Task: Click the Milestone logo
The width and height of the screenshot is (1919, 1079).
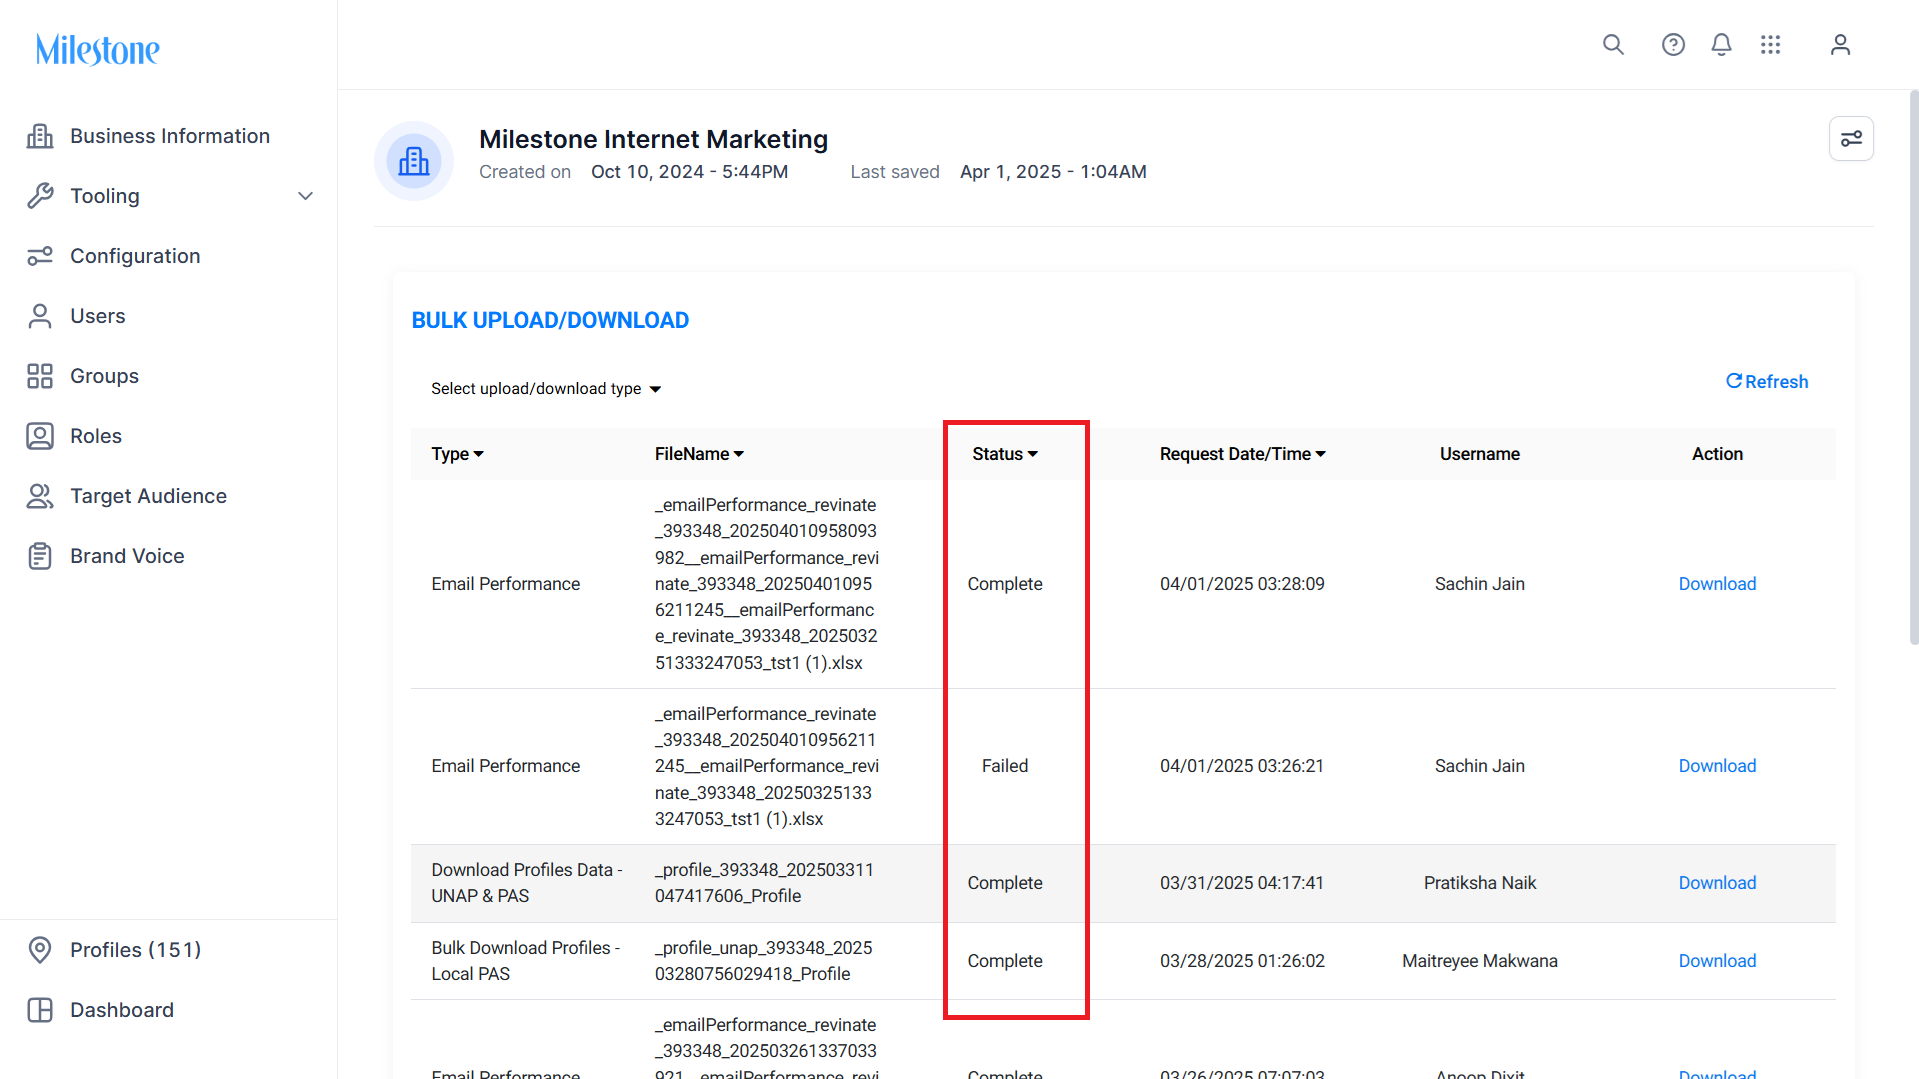Action: [98, 49]
